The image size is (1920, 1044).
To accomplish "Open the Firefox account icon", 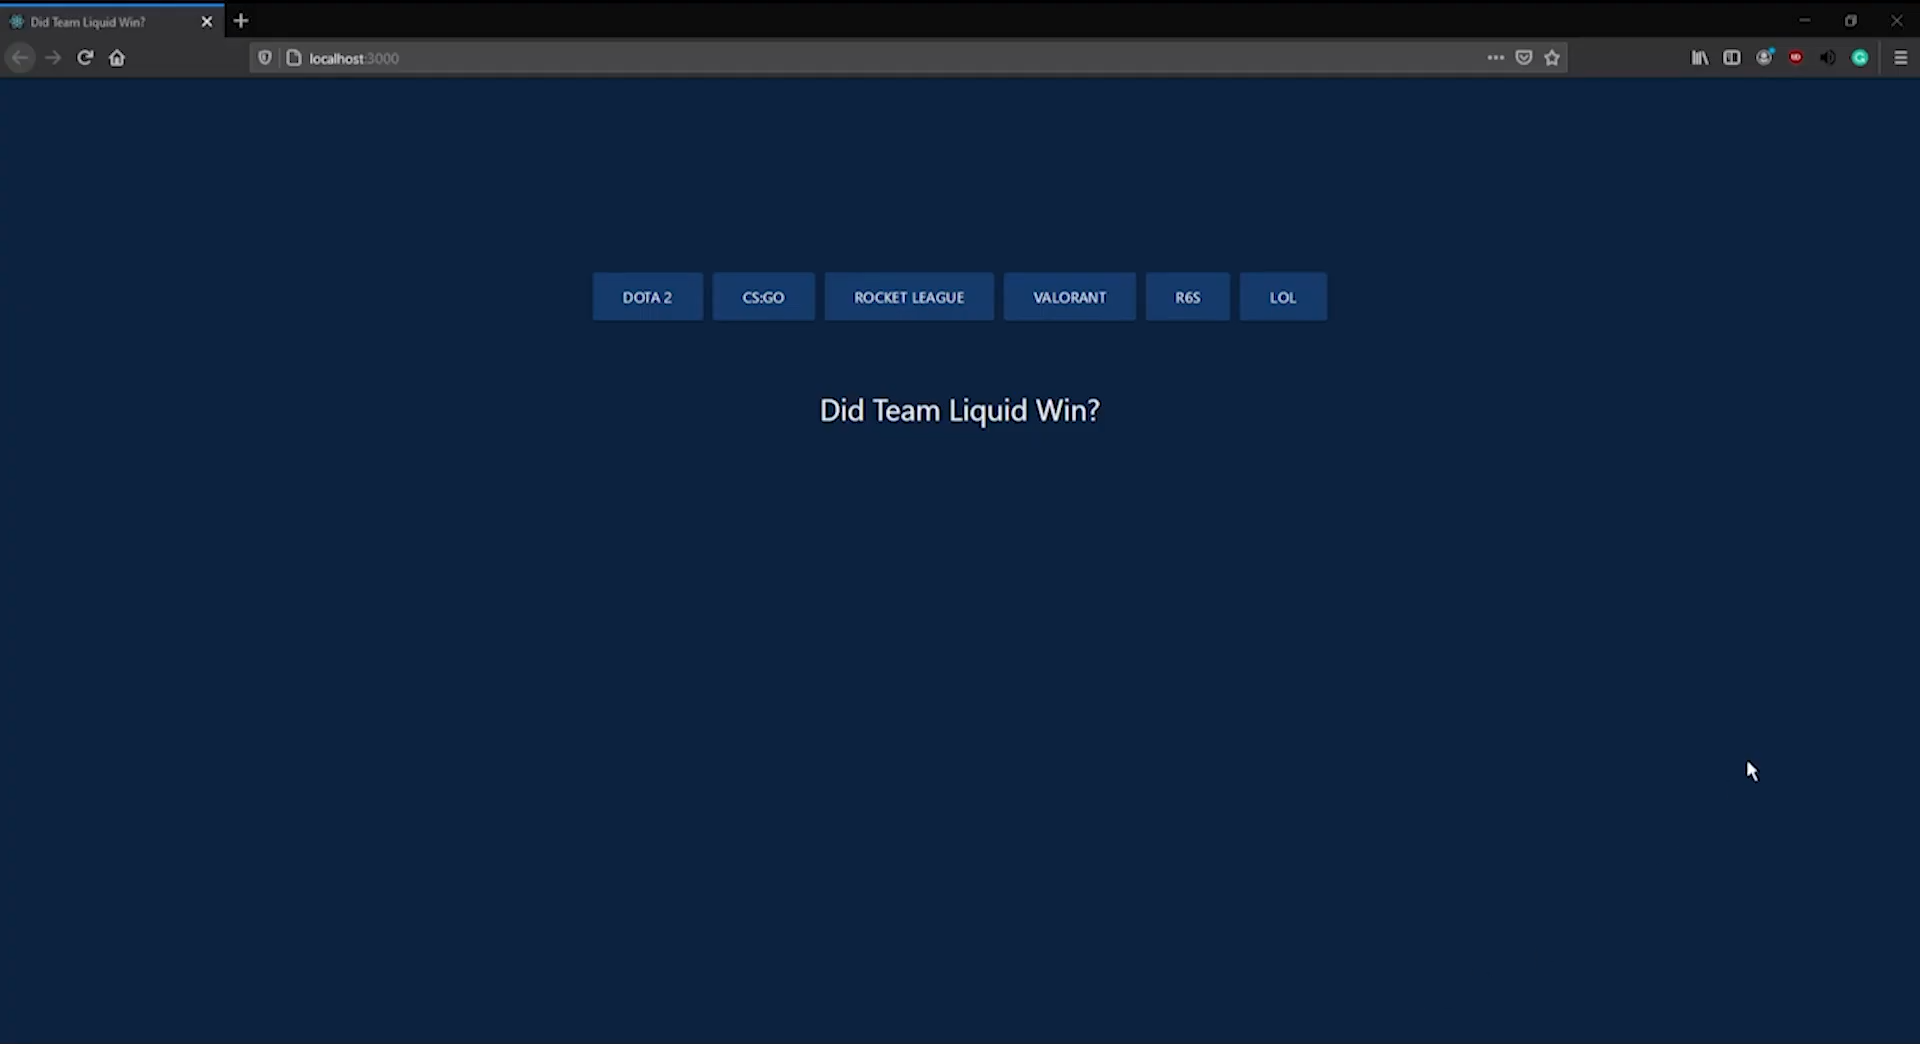I will 1765,58.
